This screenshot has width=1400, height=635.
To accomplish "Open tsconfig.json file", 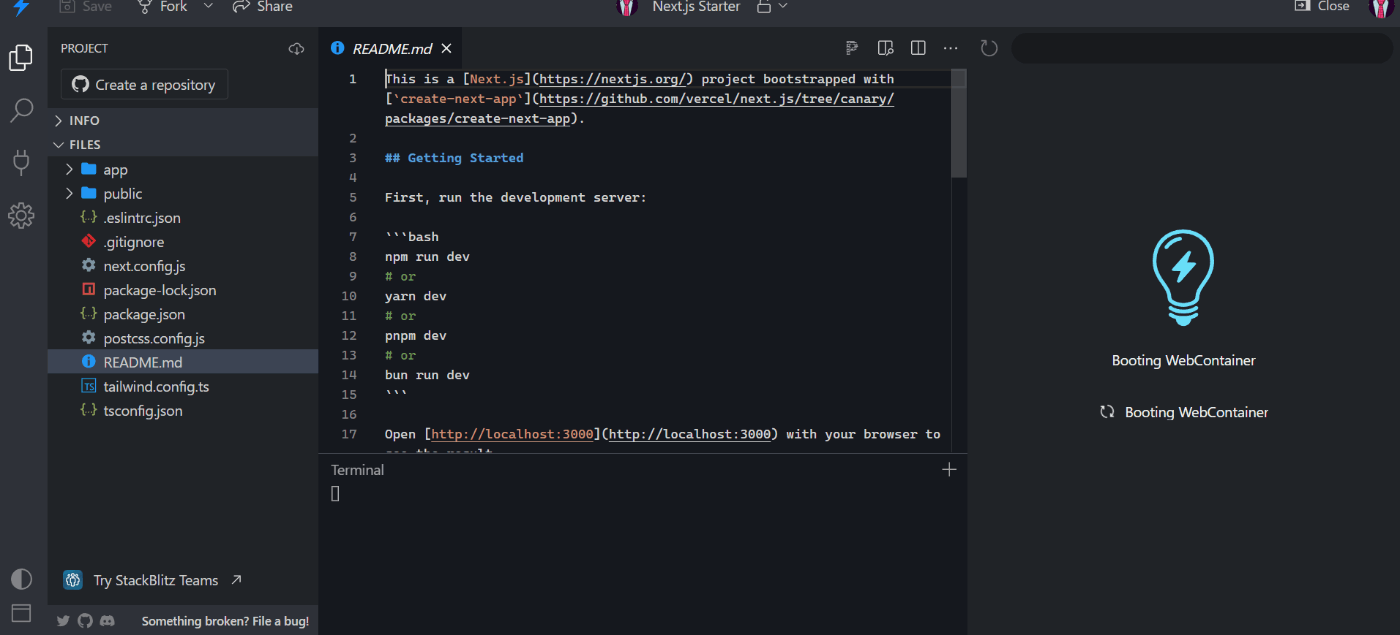I will coord(183,410).
